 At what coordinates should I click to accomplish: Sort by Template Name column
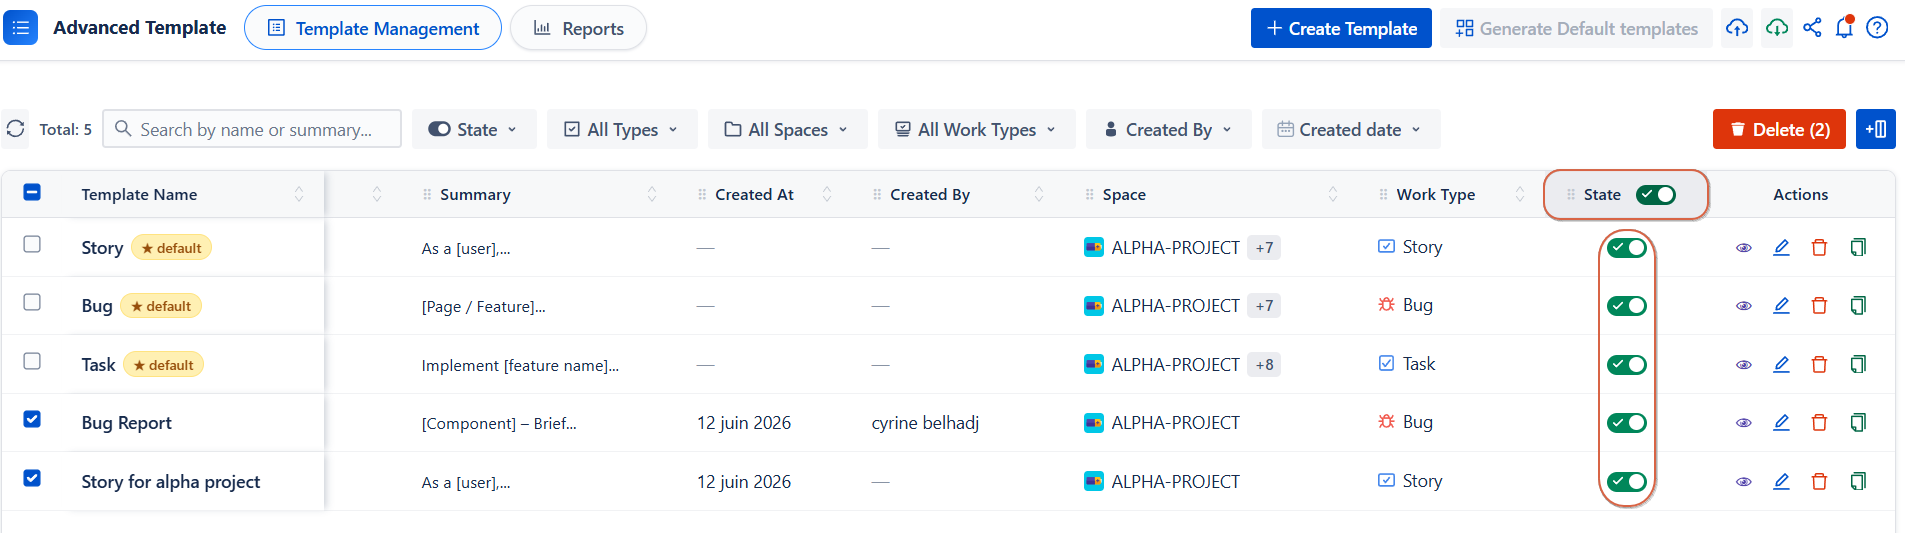[x=299, y=195]
